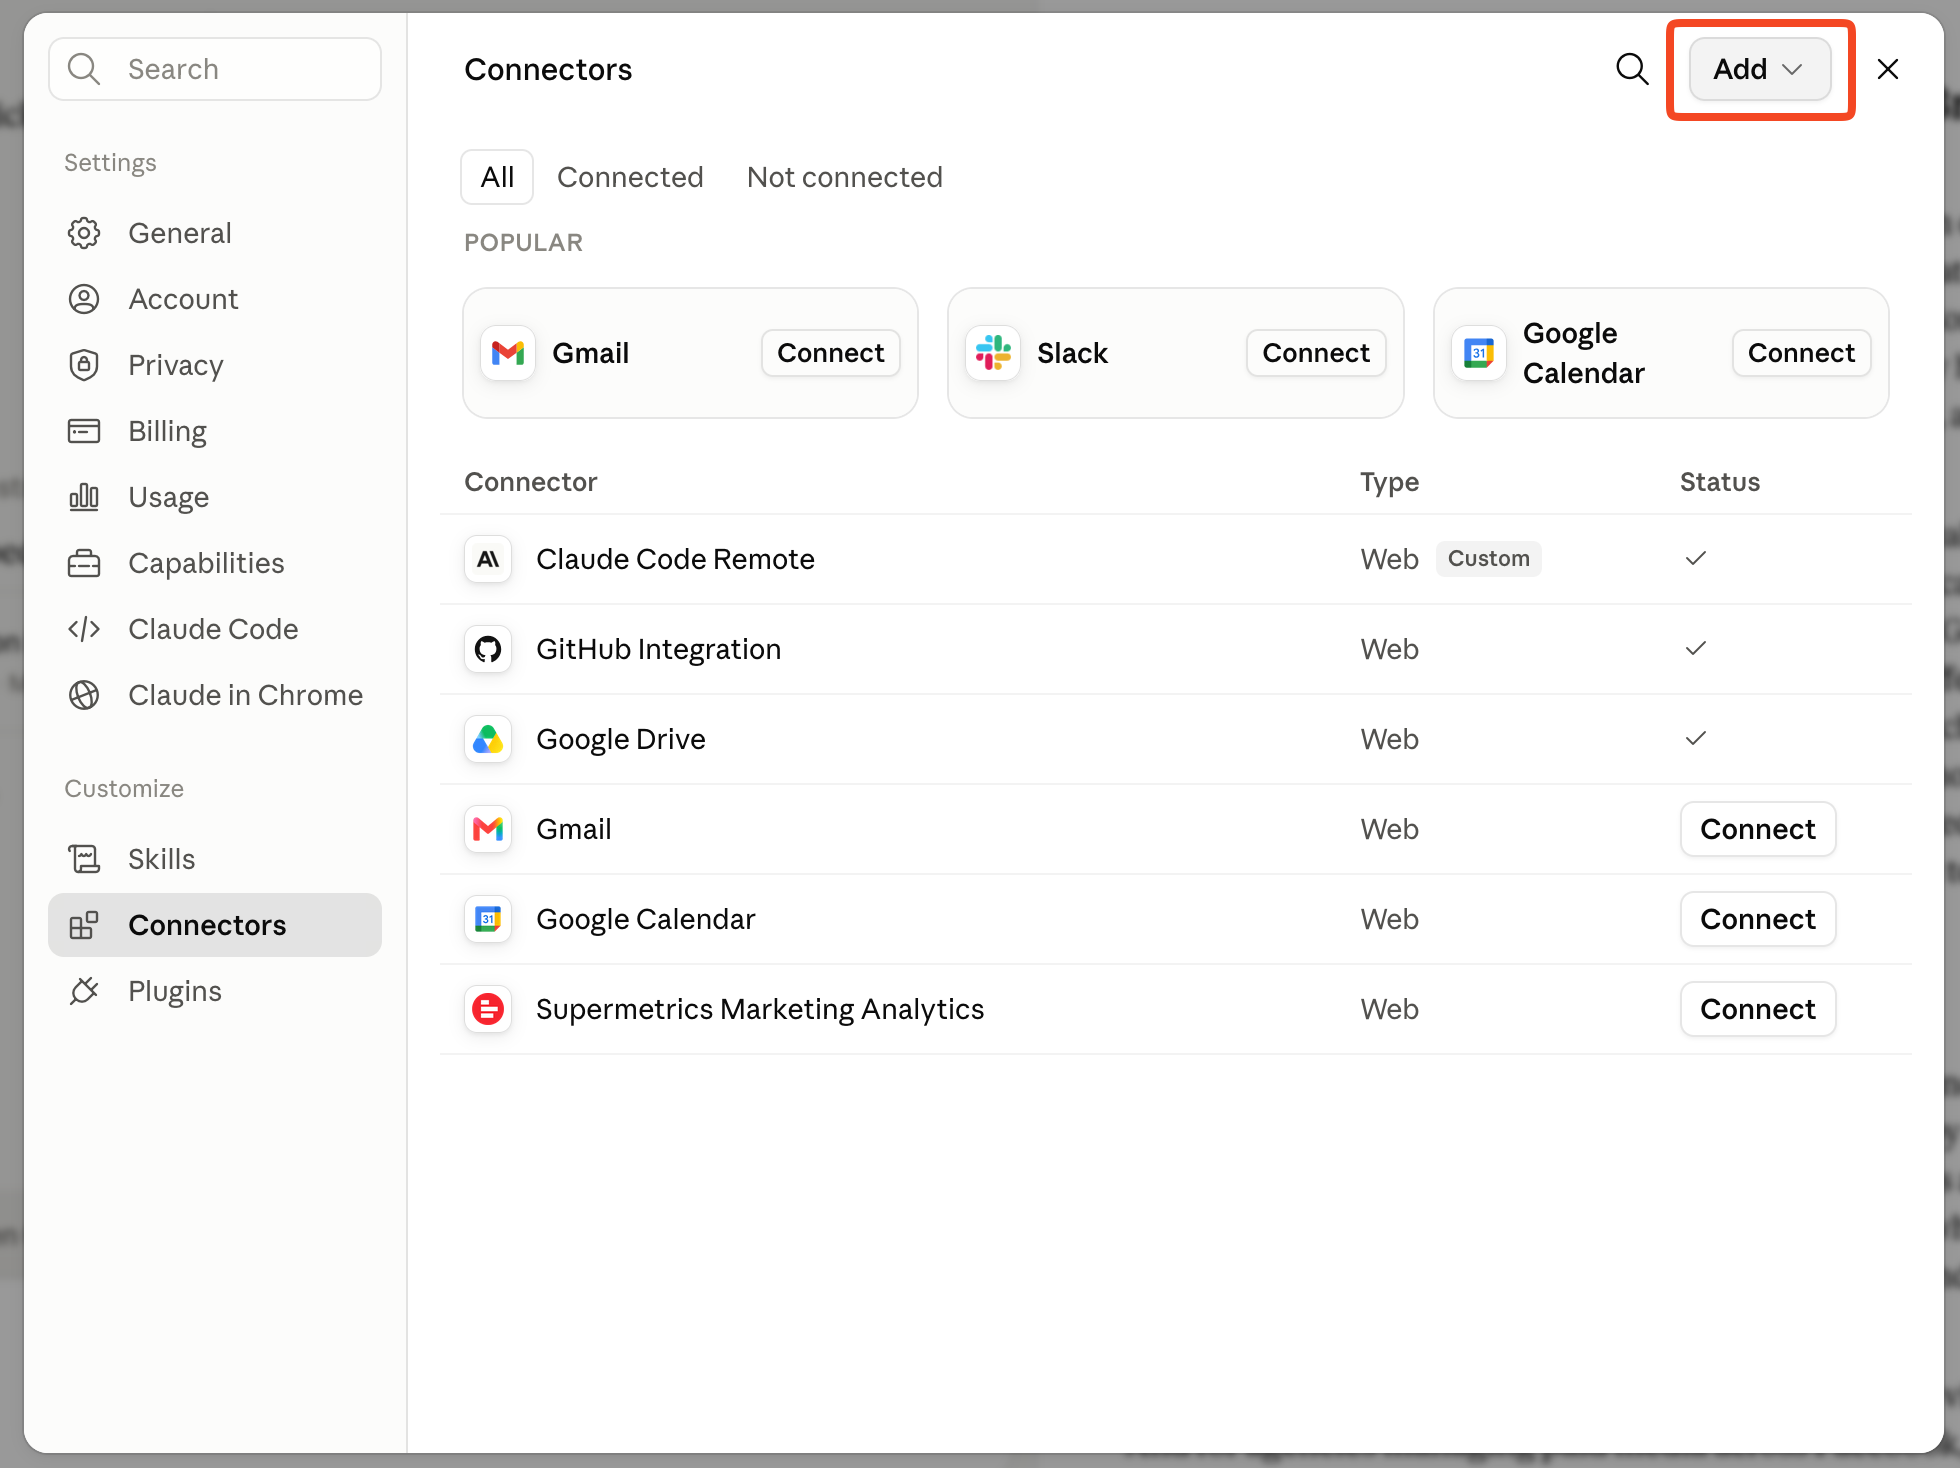Connect Supermetrics Marketing Analytics

tap(1758, 1009)
